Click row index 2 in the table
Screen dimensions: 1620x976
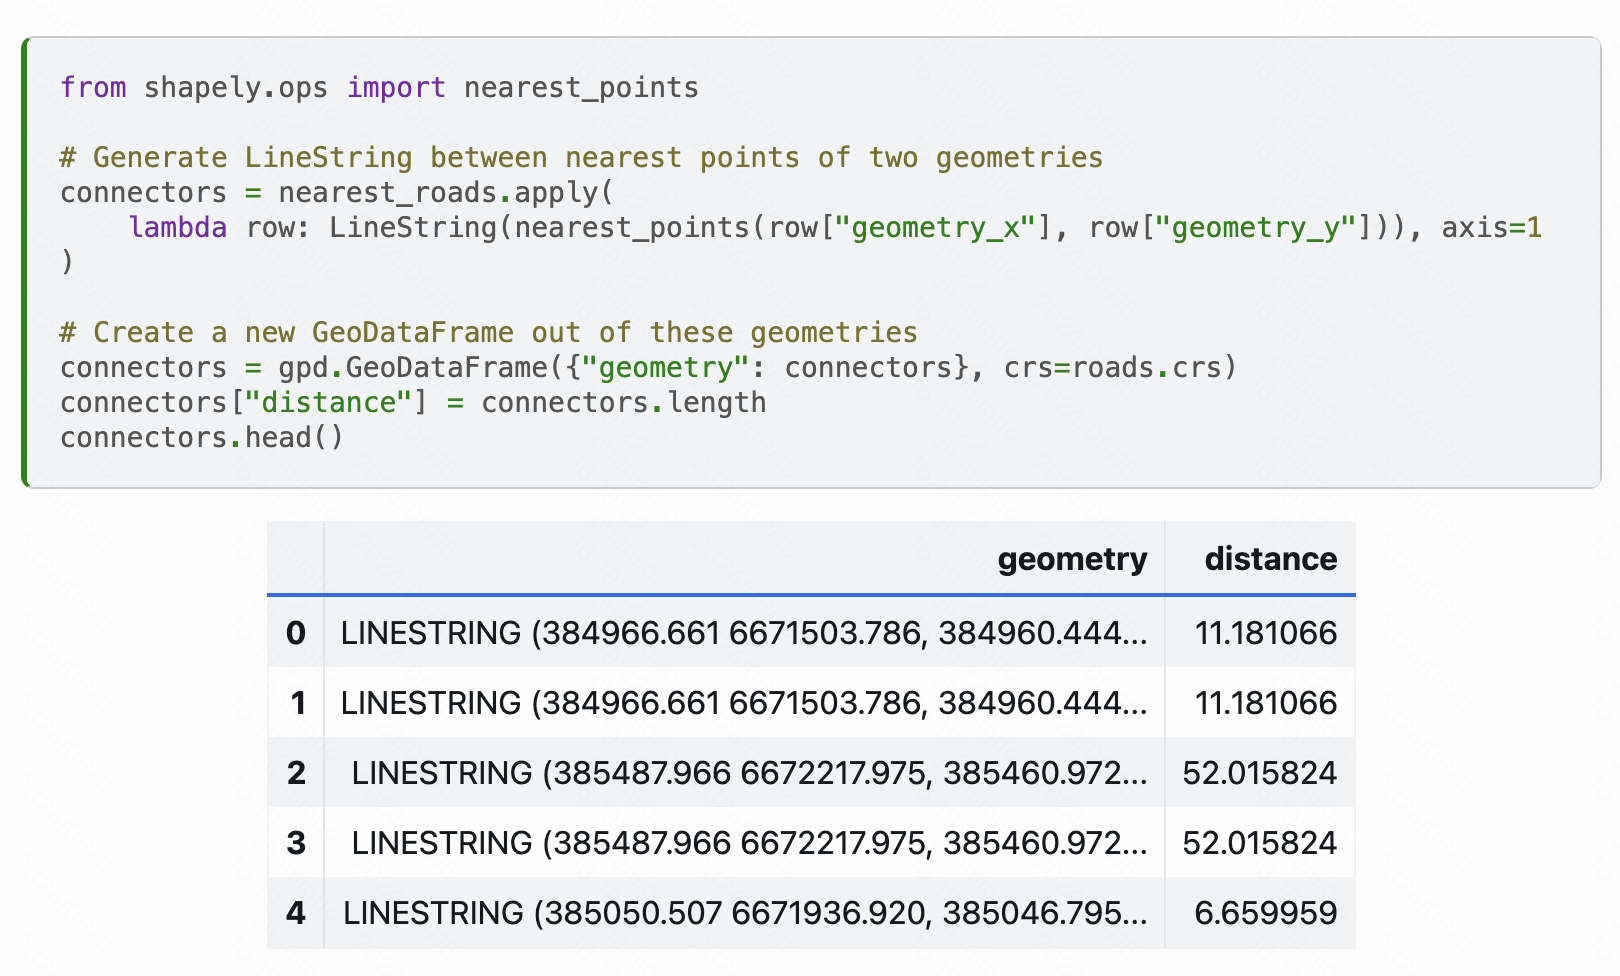tap(296, 773)
